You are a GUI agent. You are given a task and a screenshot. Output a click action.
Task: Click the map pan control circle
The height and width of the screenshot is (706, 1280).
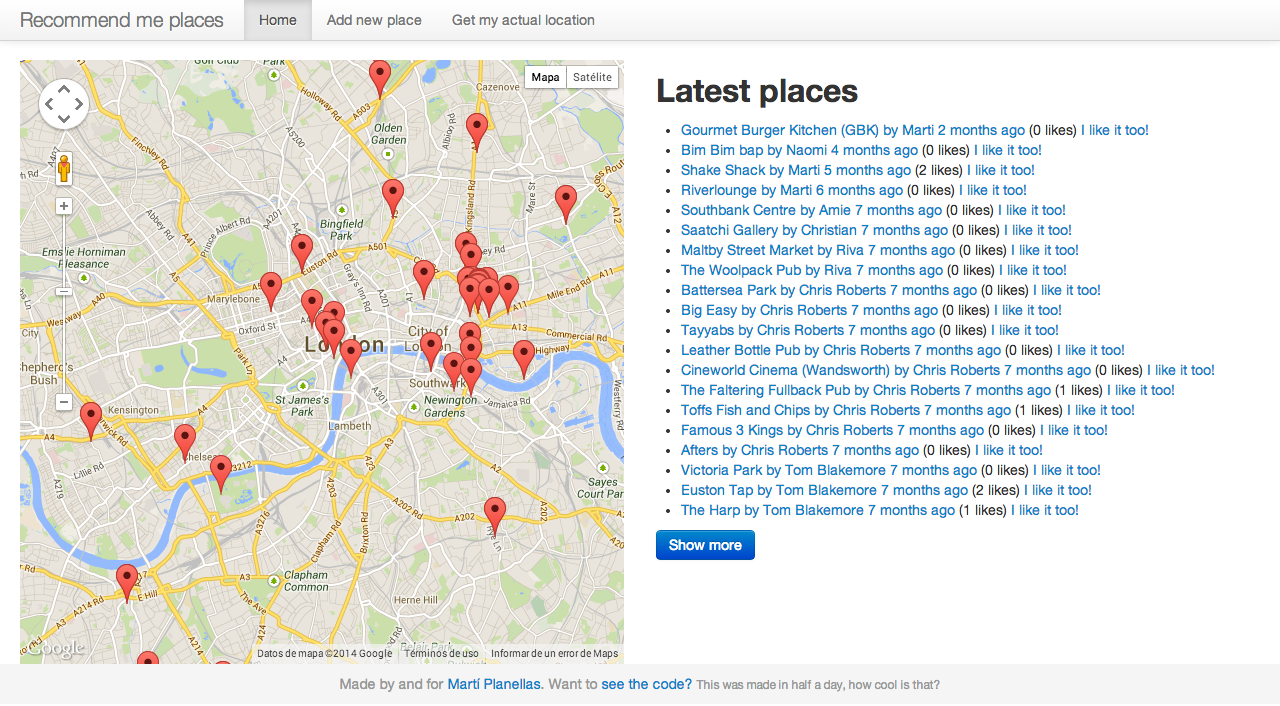(64, 104)
